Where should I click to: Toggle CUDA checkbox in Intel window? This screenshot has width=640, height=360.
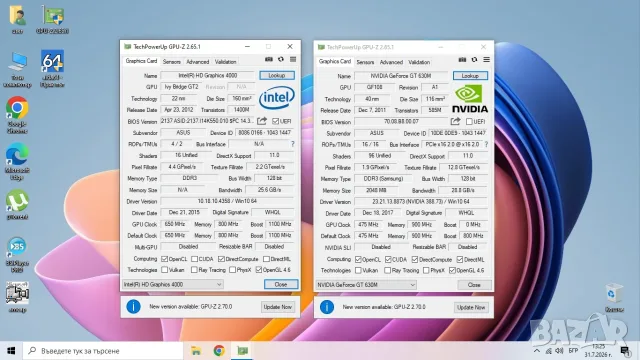click(x=195, y=259)
